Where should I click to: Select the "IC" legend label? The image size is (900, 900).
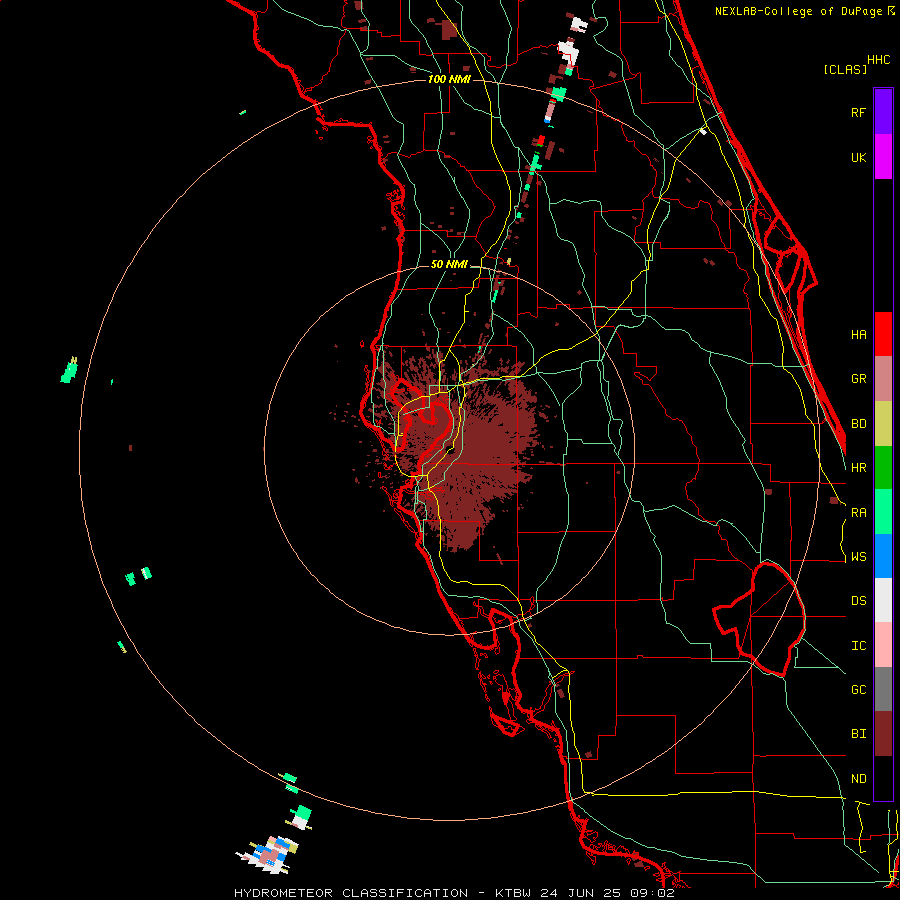pos(858,646)
